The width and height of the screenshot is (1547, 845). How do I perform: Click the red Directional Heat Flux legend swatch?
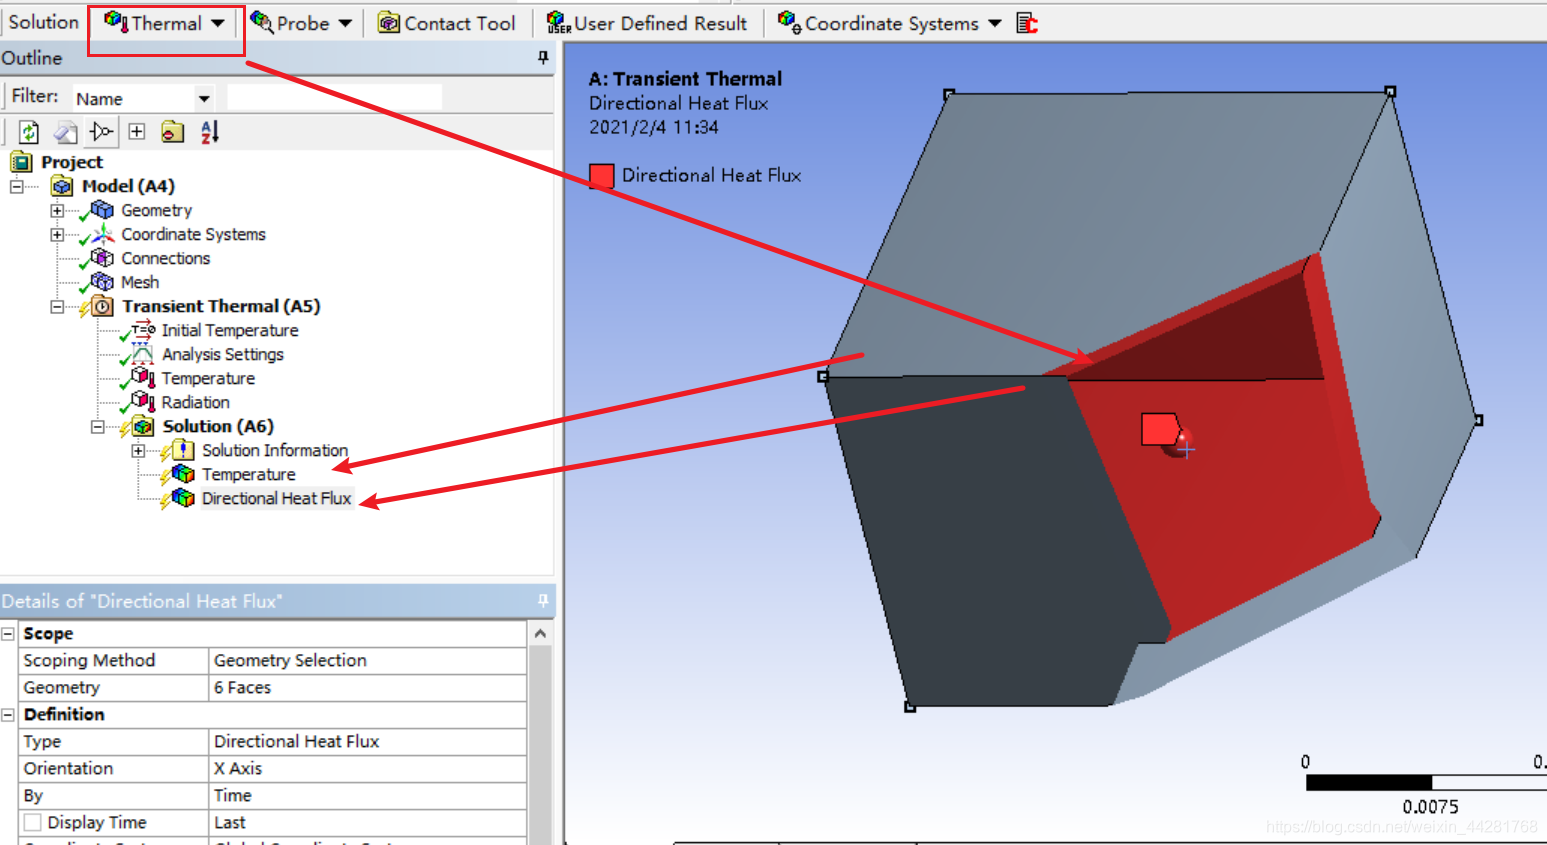tap(601, 176)
